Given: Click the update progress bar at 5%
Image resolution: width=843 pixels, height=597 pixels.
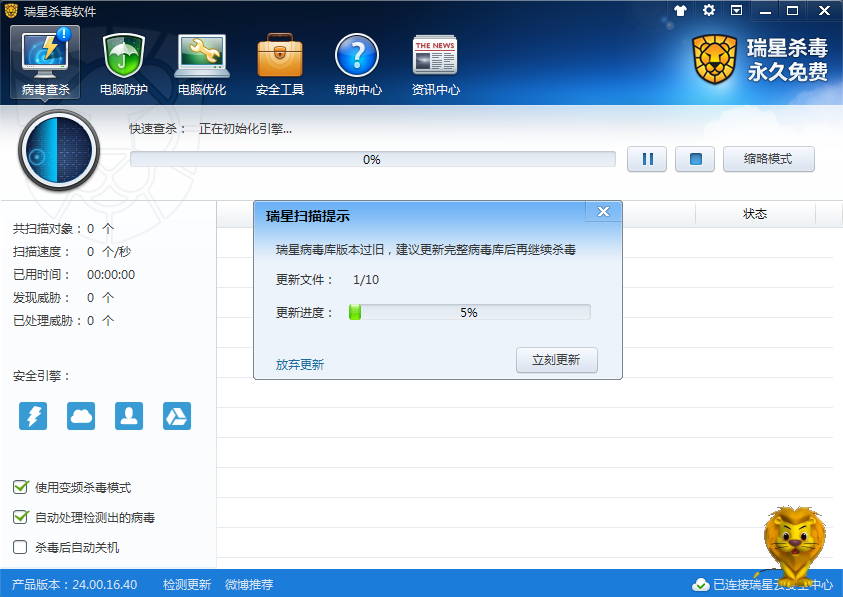Looking at the screenshot, I should [470, 313].
